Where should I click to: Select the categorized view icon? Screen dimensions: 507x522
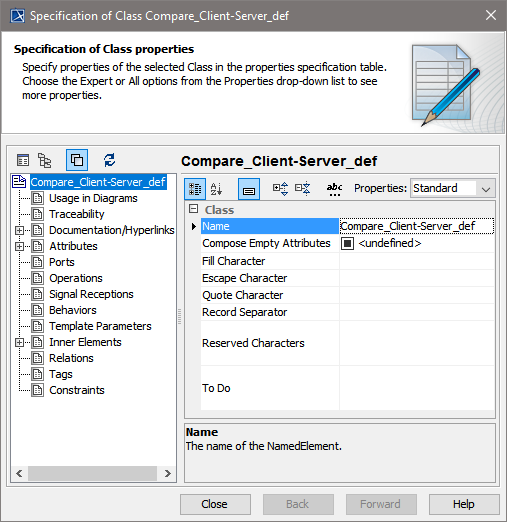click(195, 189)
